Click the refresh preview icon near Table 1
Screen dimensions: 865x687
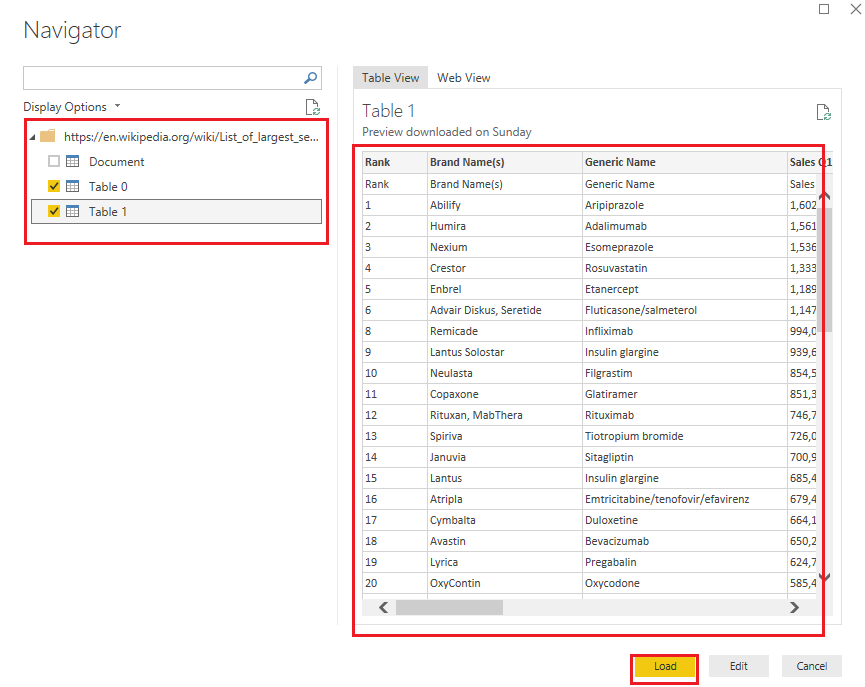824,112
